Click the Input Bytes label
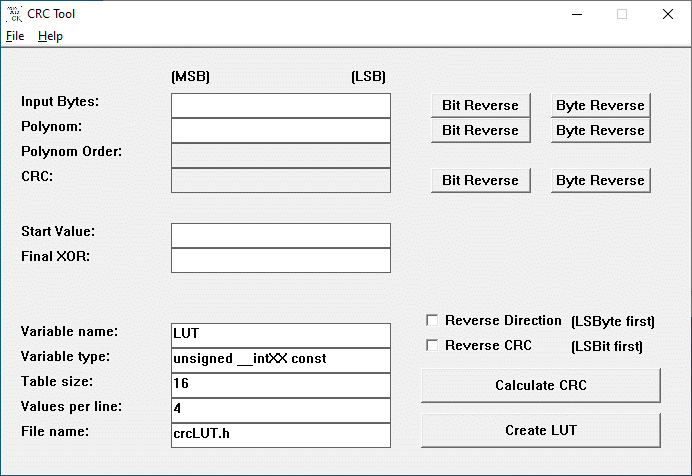The image size is (692, 476). point(60,101)
